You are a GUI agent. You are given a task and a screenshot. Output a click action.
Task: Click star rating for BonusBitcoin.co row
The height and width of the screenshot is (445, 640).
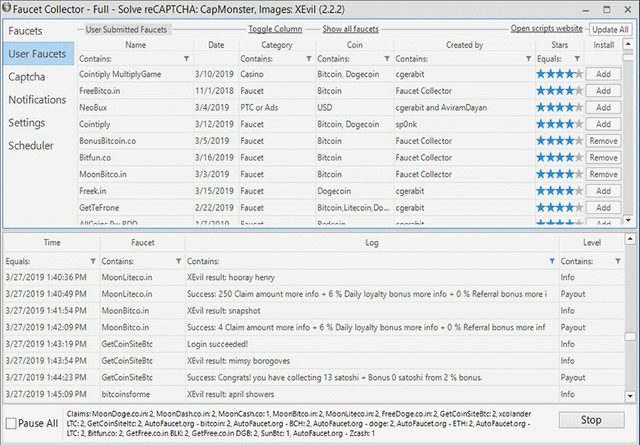560,141
